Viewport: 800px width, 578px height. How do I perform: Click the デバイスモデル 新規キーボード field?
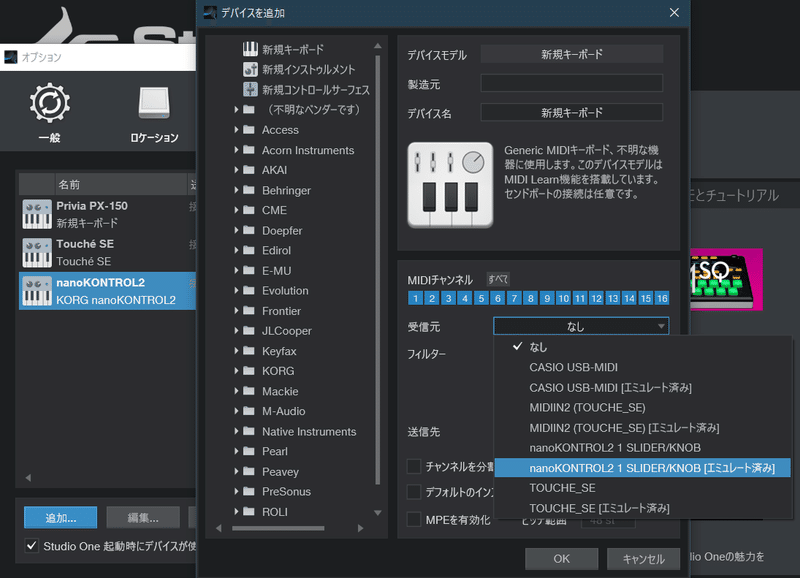[x=571, y=54]
